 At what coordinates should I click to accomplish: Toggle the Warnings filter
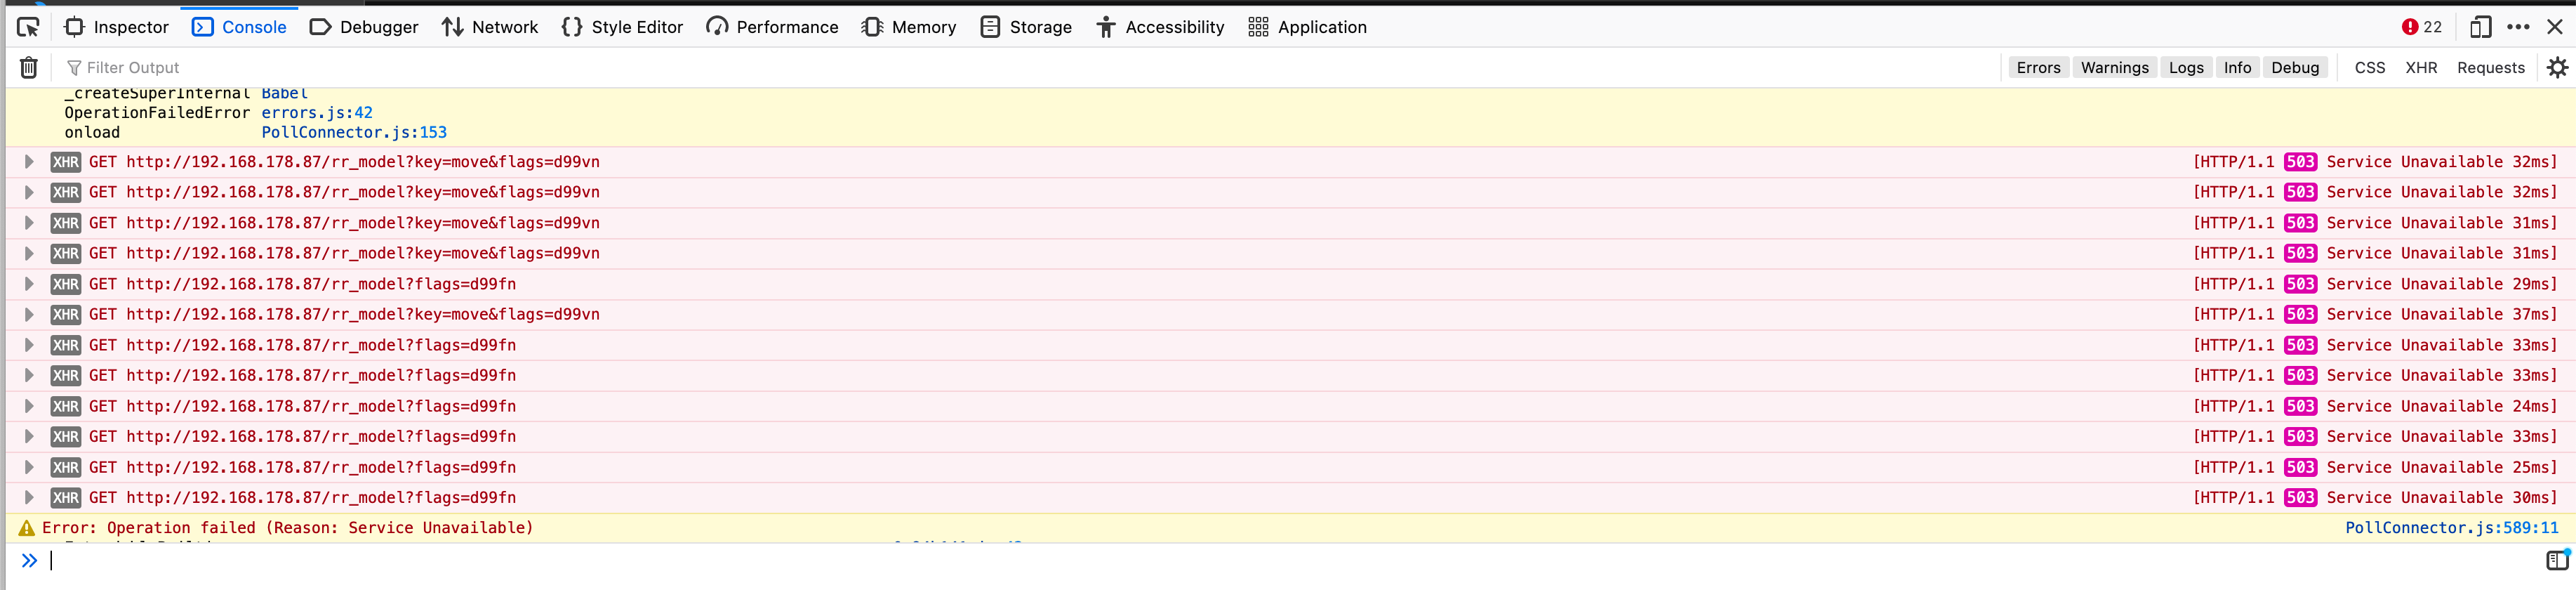click(x=2114, y=68)
